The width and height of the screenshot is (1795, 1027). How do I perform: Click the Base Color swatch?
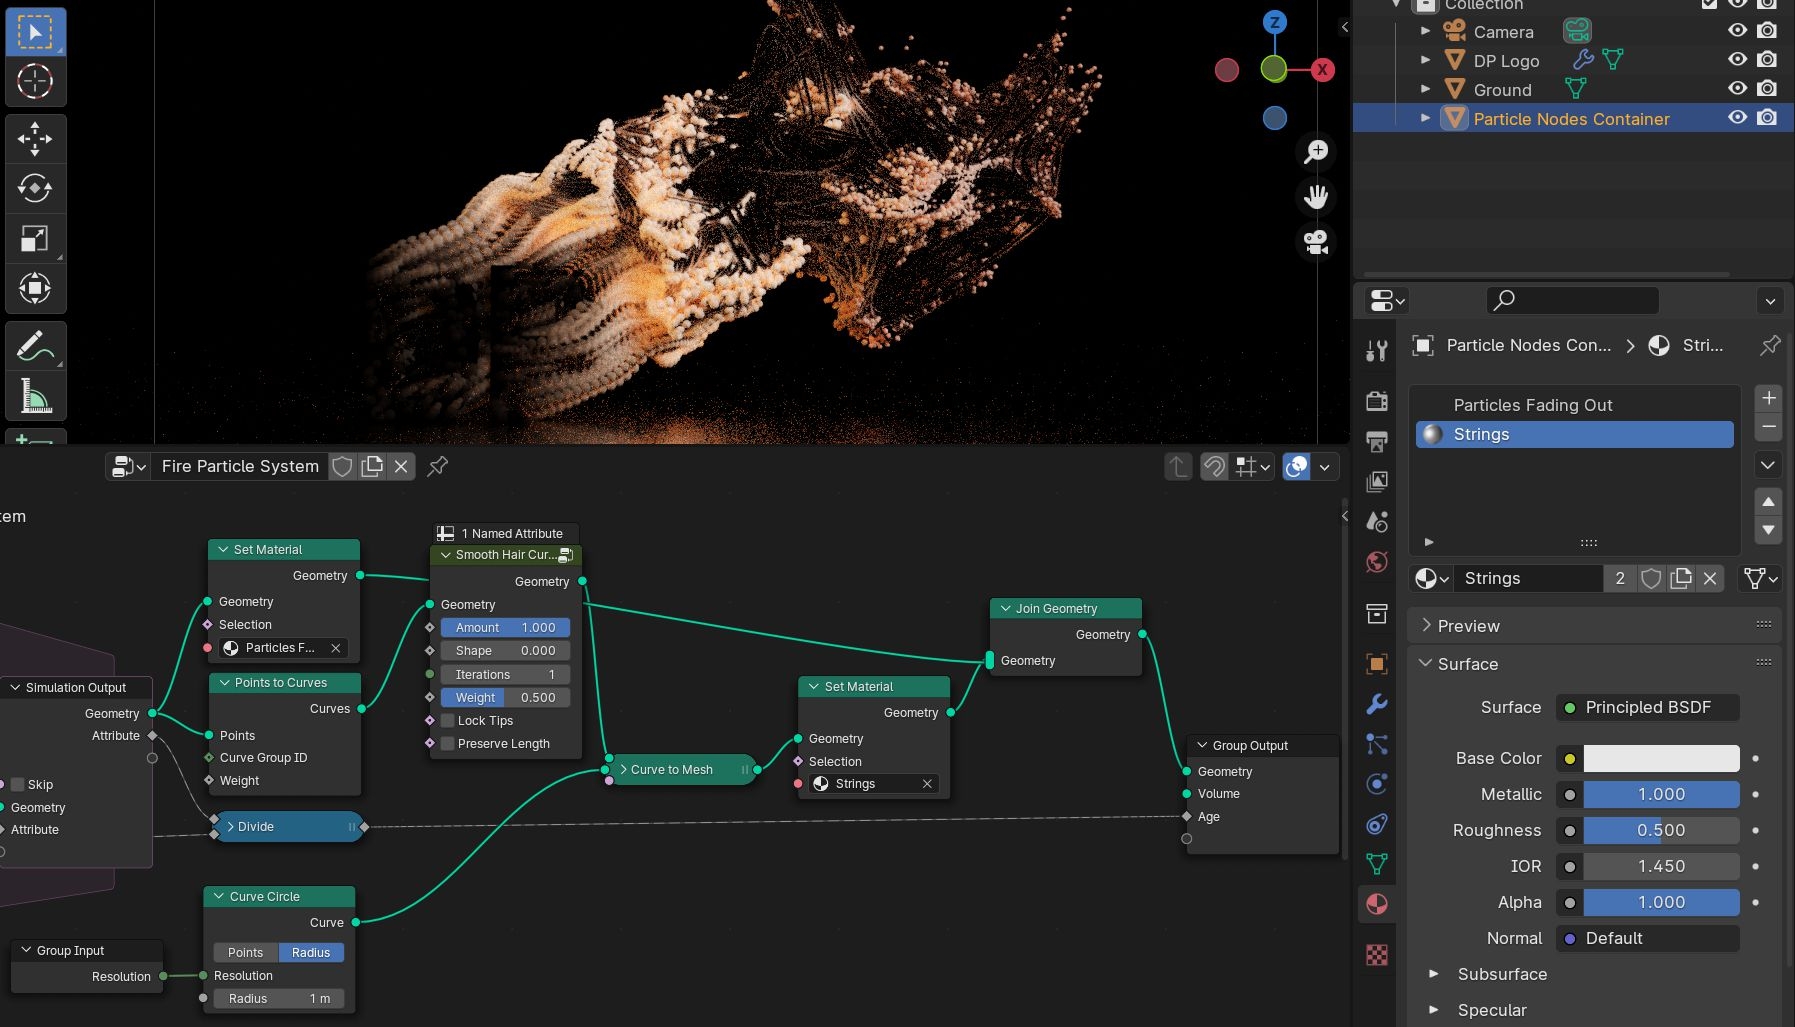coord(1661,759)
